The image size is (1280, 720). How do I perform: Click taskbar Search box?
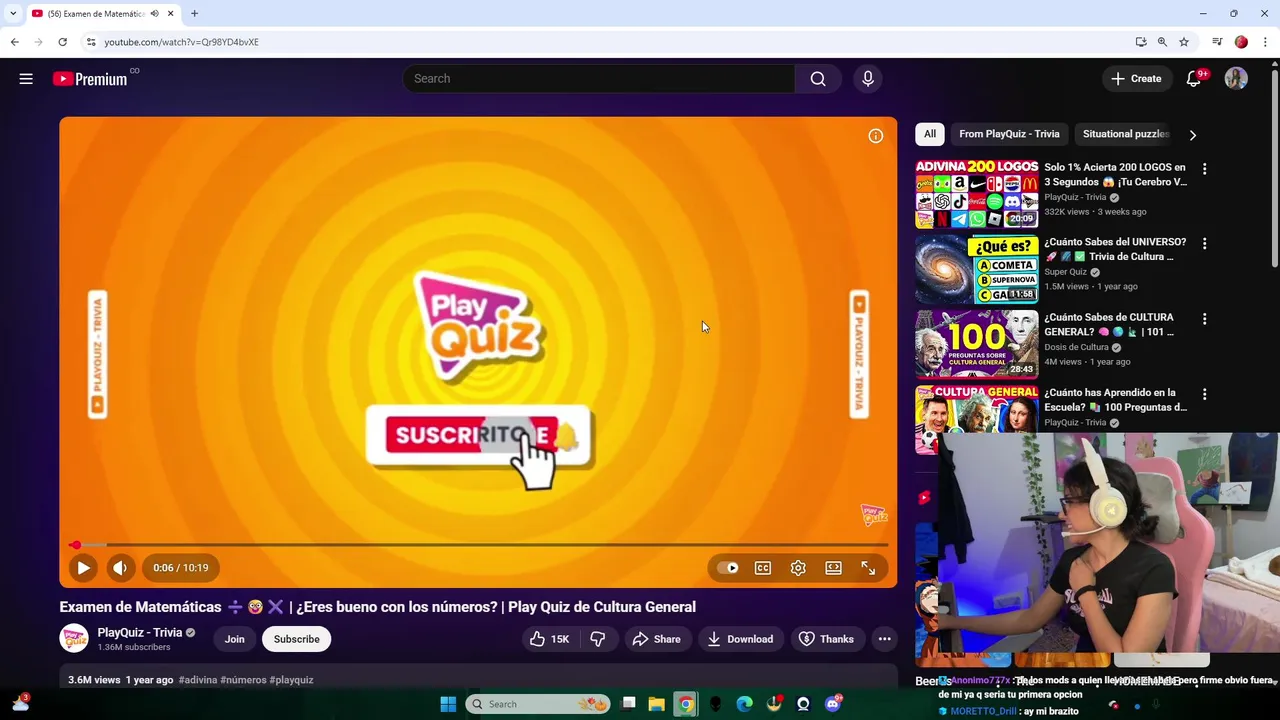click(538, 704)
